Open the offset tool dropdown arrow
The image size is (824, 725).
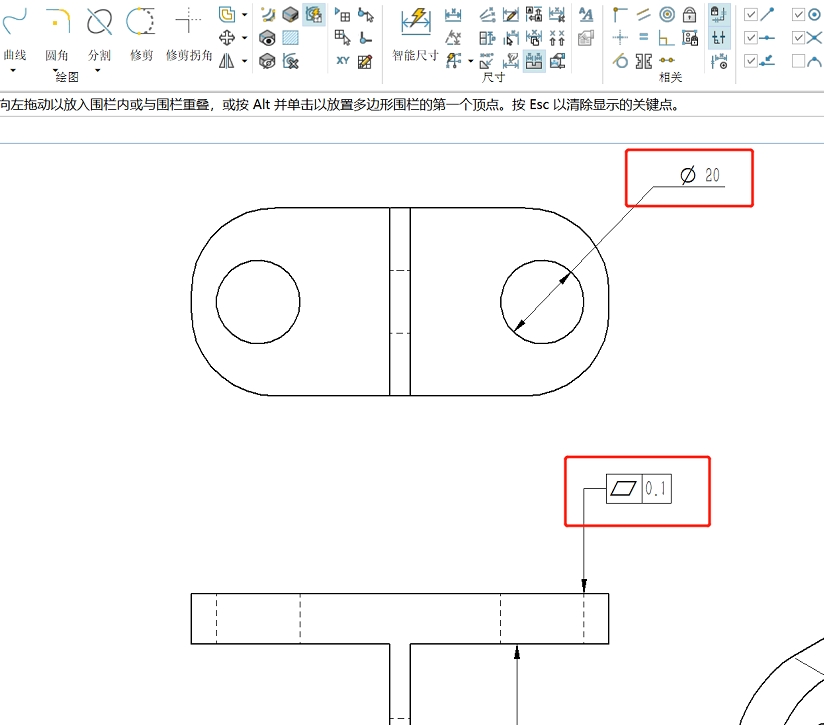[x=244, y=14]
